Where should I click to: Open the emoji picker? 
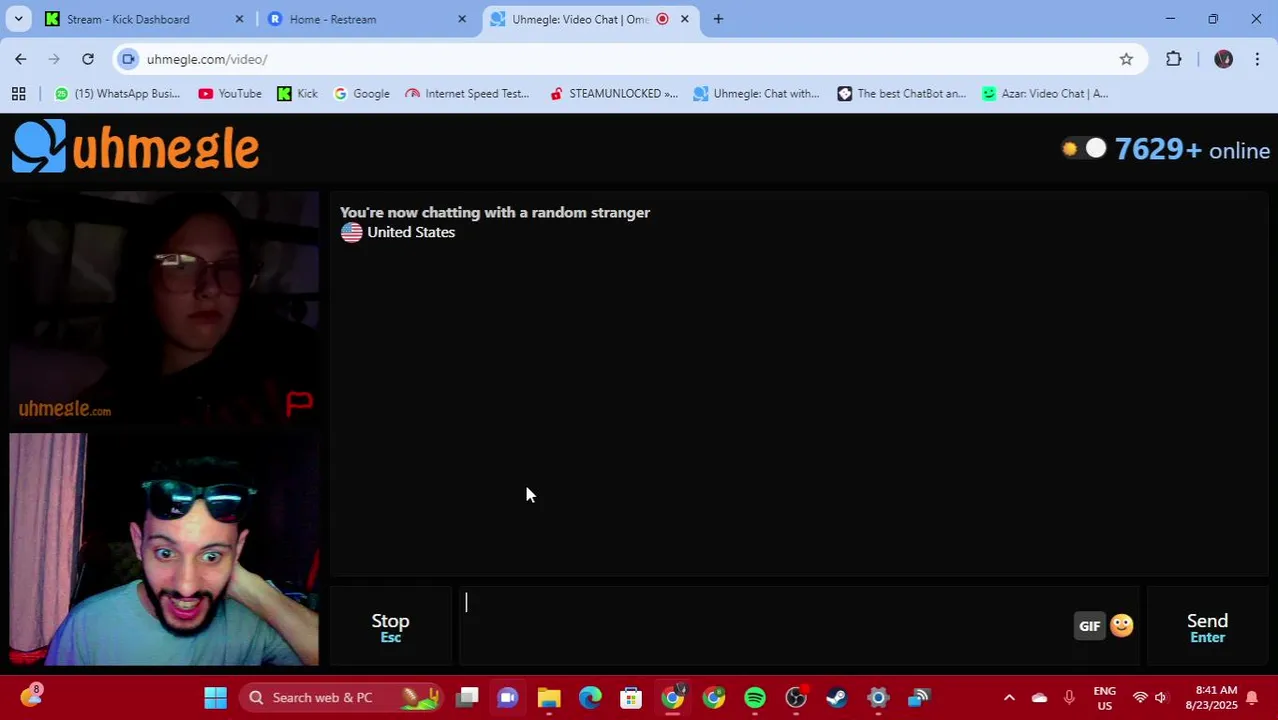click(1121, 625)
